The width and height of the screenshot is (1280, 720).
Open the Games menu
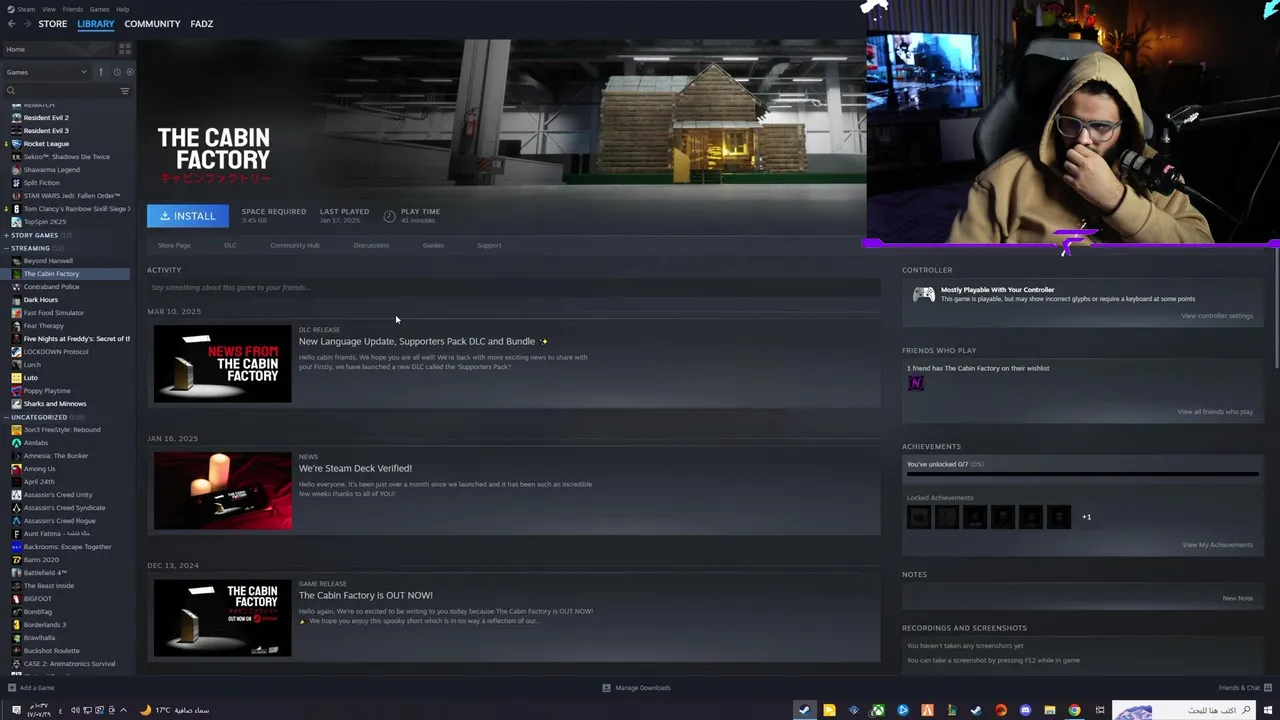100,9
